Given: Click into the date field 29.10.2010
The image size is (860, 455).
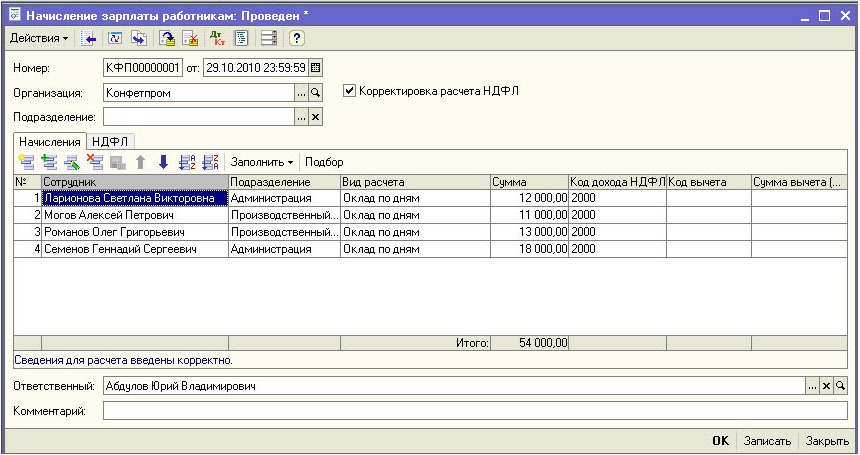Looking at the screenshot, I should point(256,68).
